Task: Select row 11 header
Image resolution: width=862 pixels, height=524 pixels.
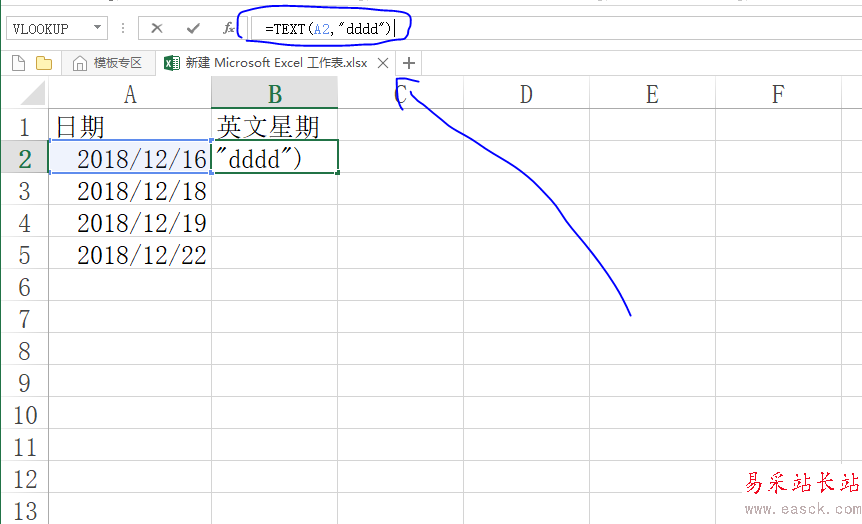Action: coord(24,446)
